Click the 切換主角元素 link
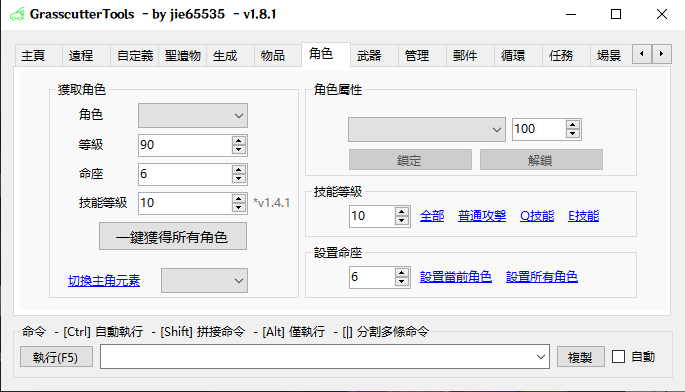This screenshot has width=685, height=392. click(104, 281)
